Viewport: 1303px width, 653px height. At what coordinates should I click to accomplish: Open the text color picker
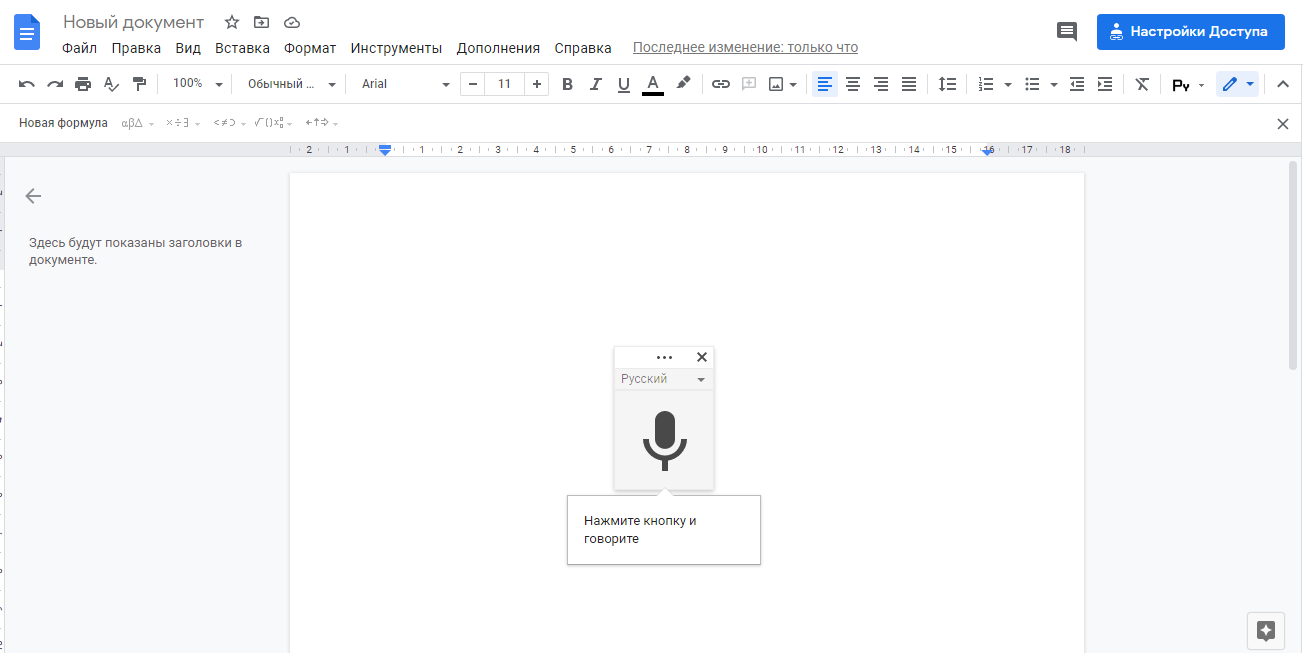pyautogui.click(x=653, y=84)
